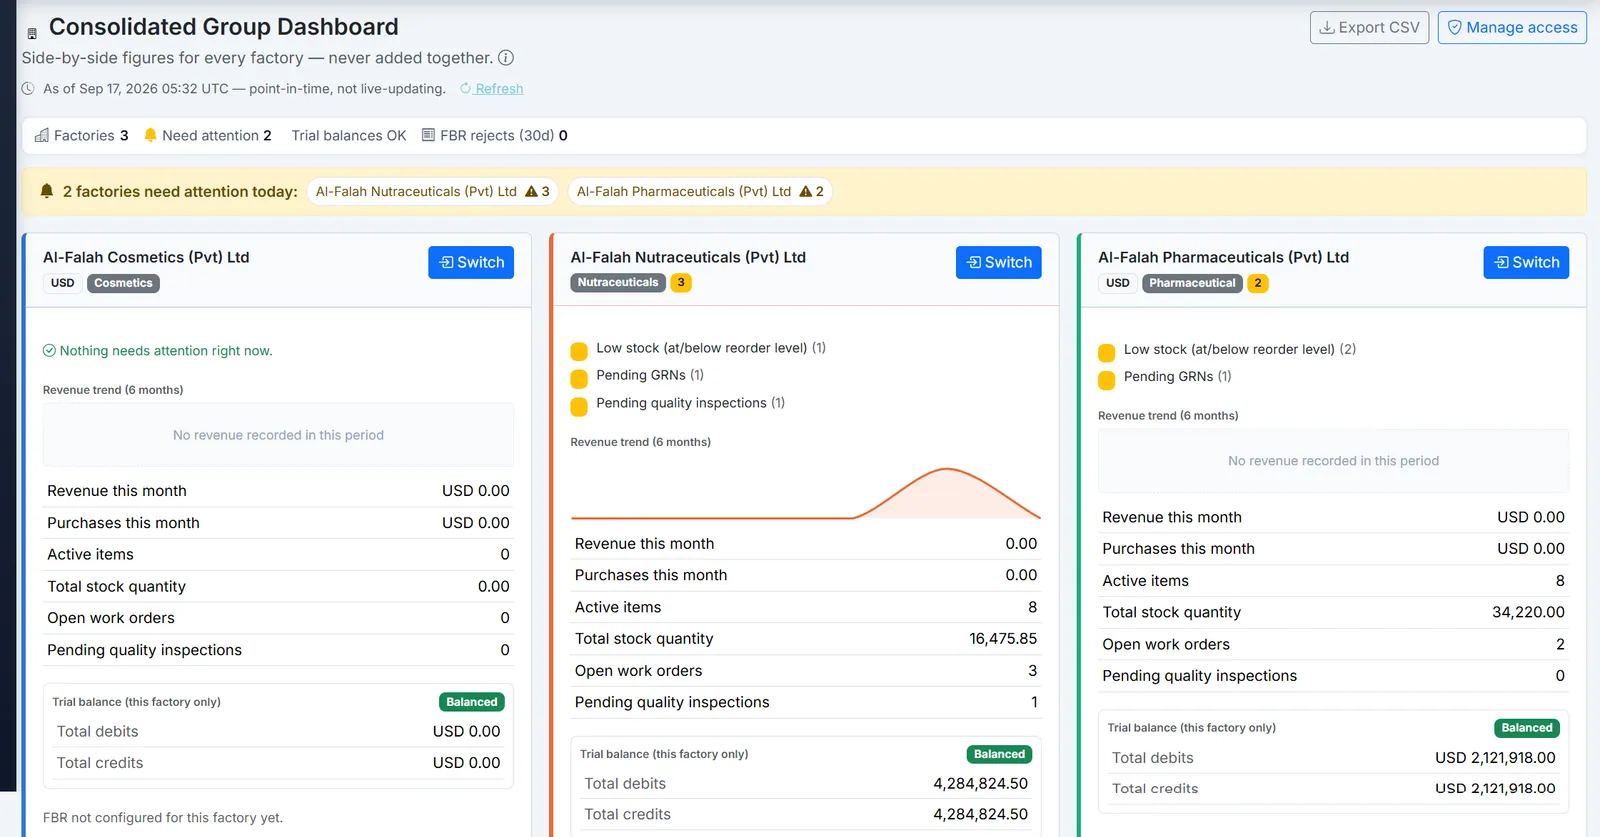The width and height of the screenshot is (1600, 837).
Task: Click the building icon beside Consolidated Group Dashboard
Action: pos(32,33)
